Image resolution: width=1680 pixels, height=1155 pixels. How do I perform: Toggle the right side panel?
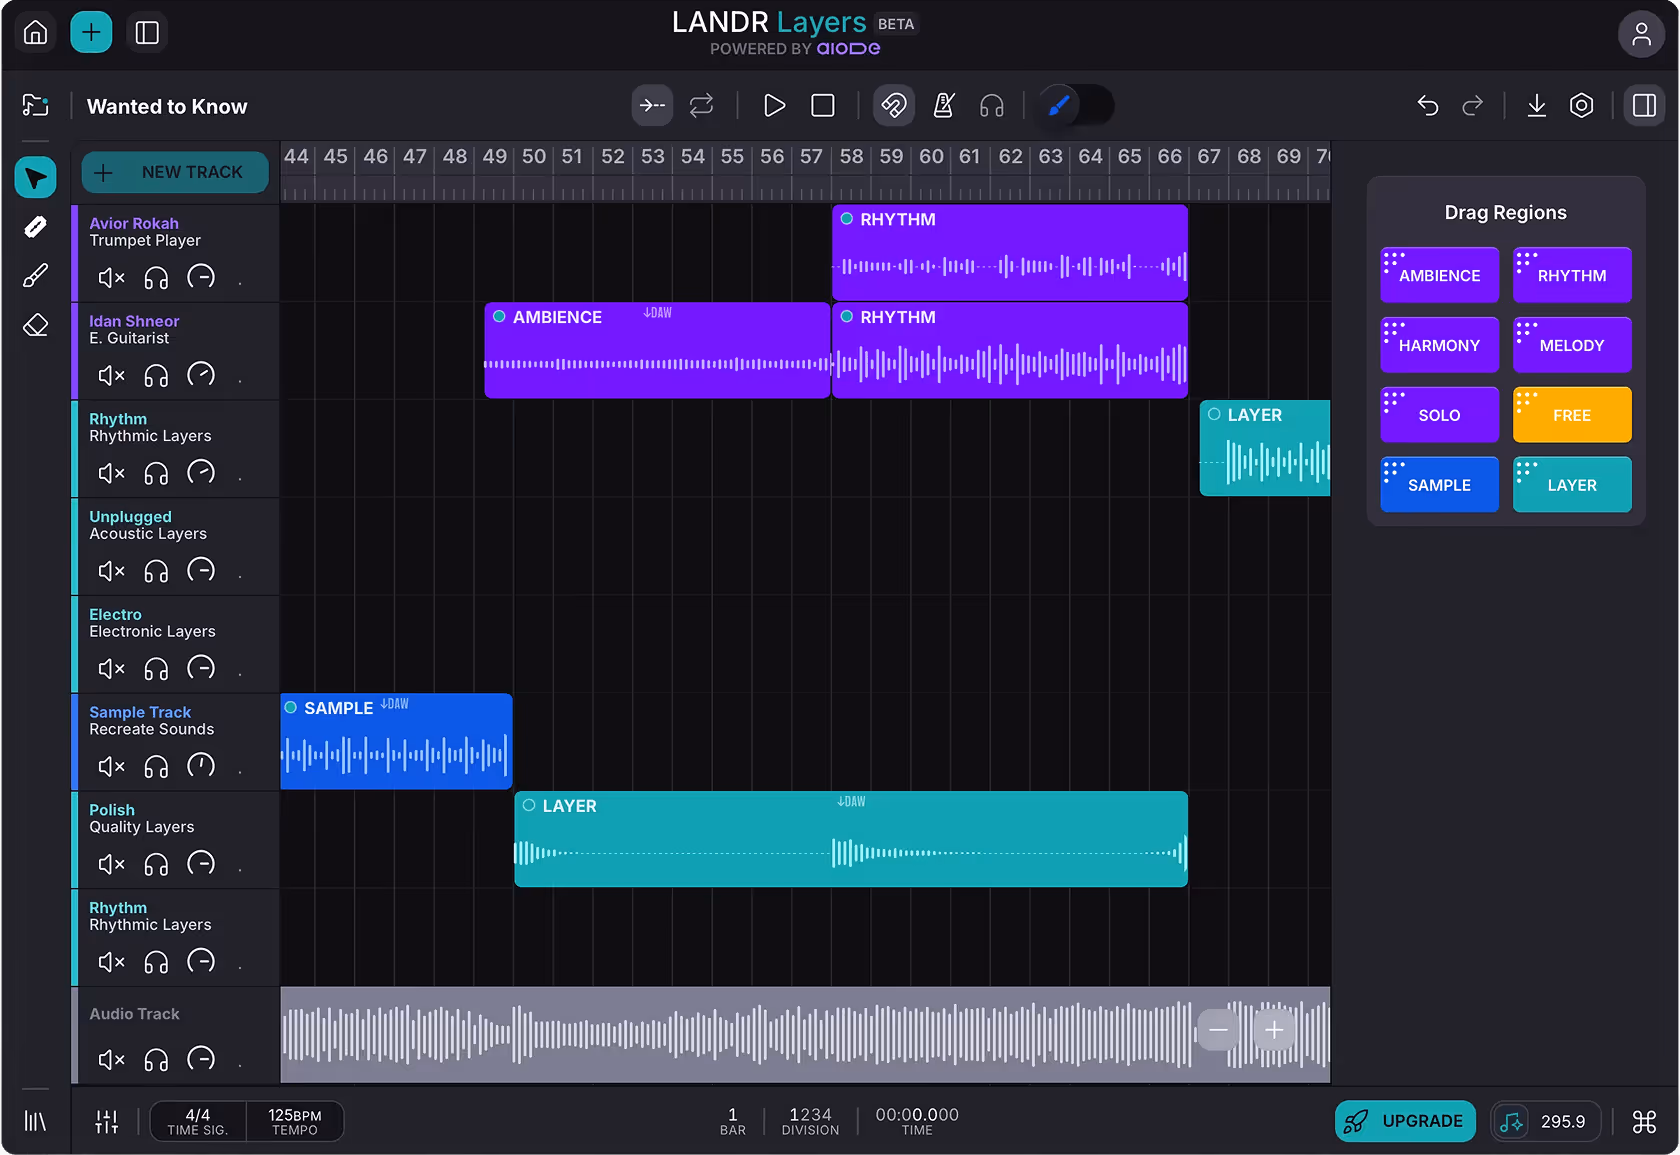[1644, 106]
